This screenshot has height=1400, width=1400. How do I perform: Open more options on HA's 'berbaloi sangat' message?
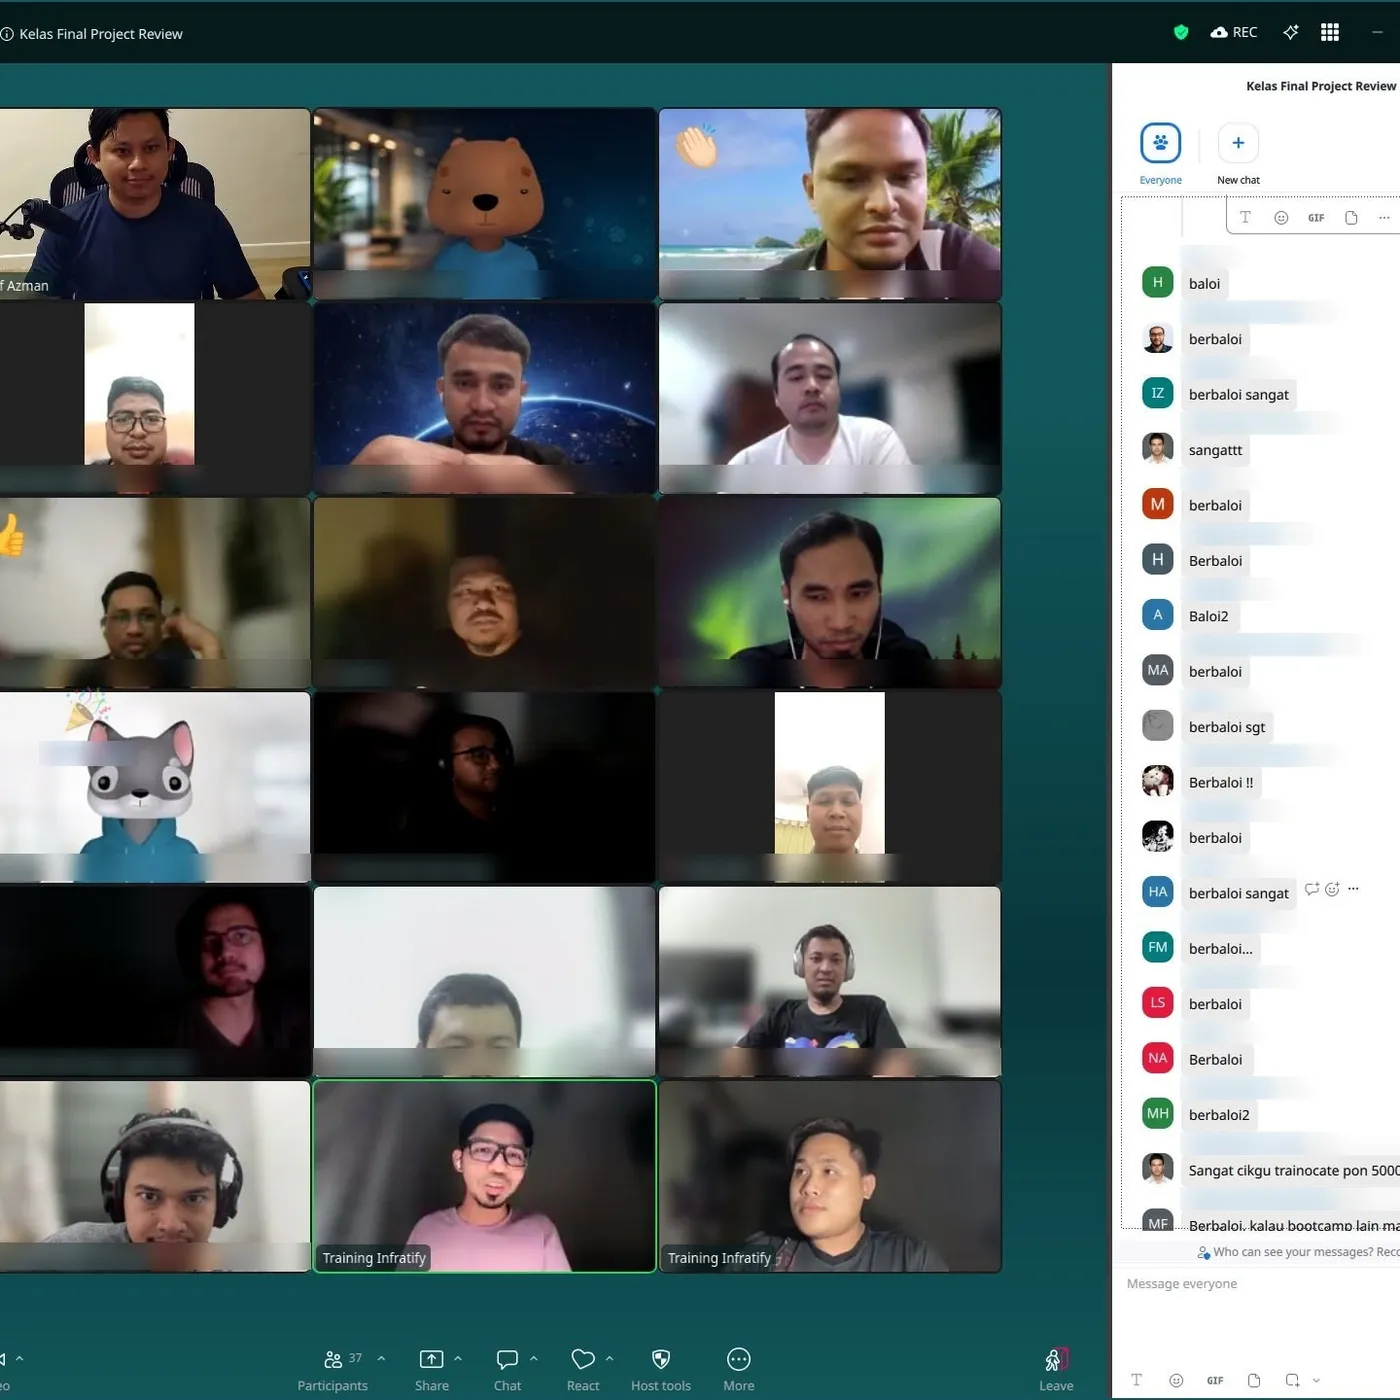click(x=1353, y=889)
